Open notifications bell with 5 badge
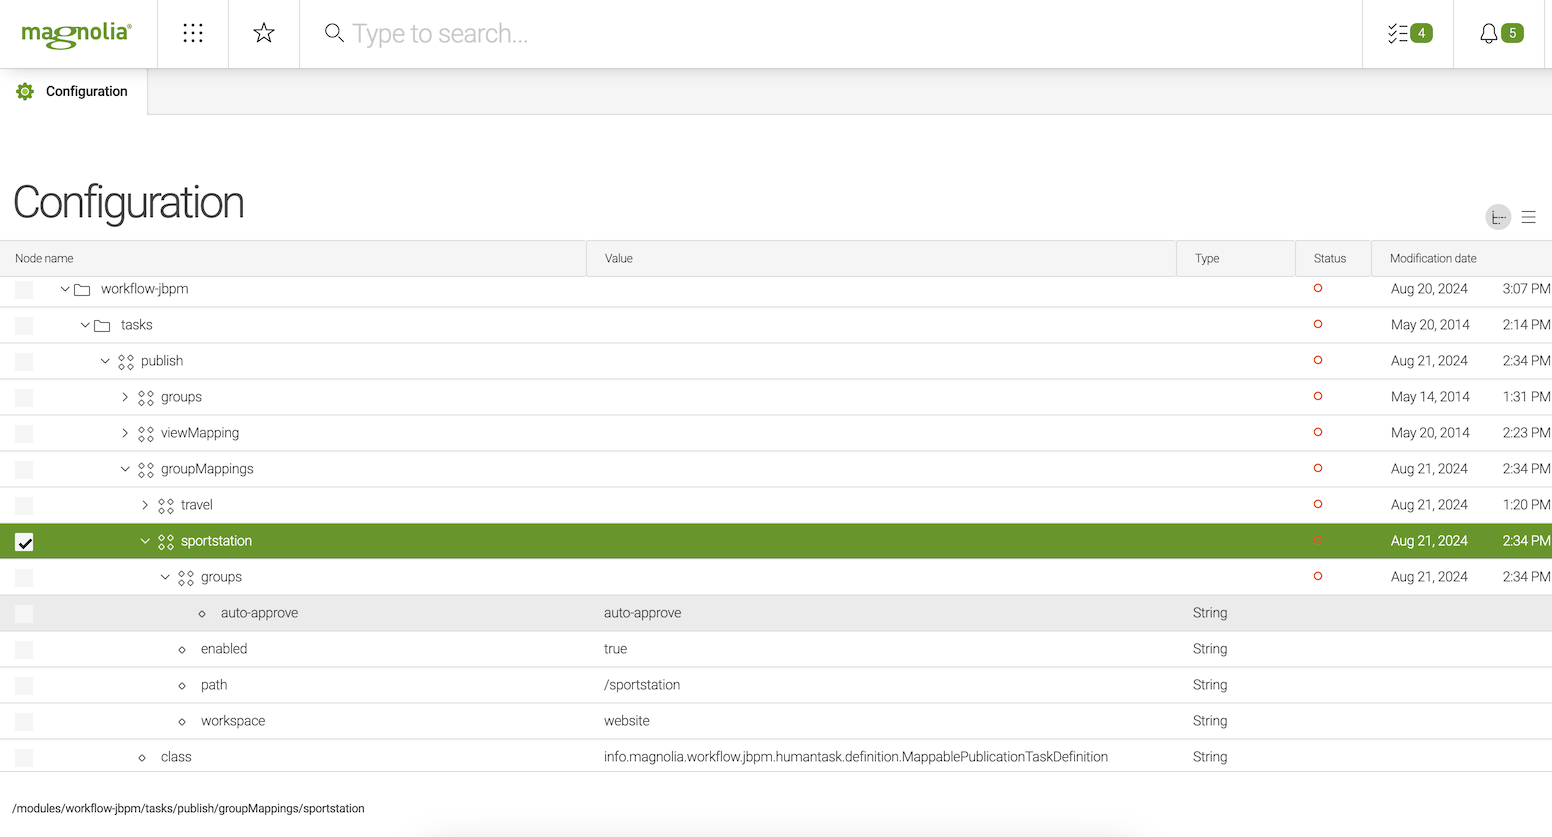 [x=1501, y=34]
